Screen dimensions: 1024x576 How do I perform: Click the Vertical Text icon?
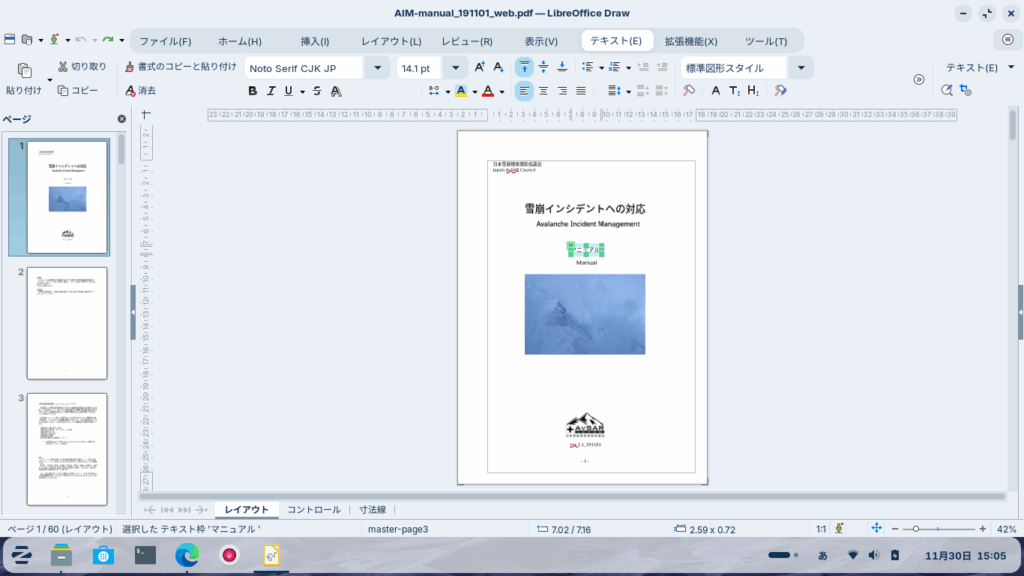pyautogui.click(x=734, y=91)
